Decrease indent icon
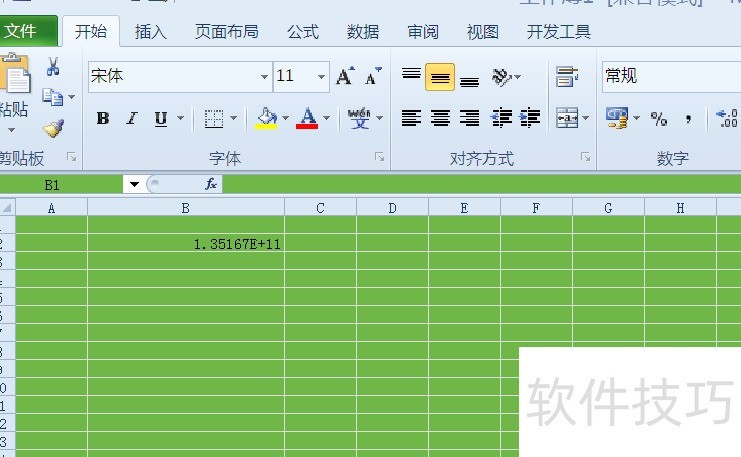Image resolution: width=741 pixels, height=457 pixels. (501, 118)
